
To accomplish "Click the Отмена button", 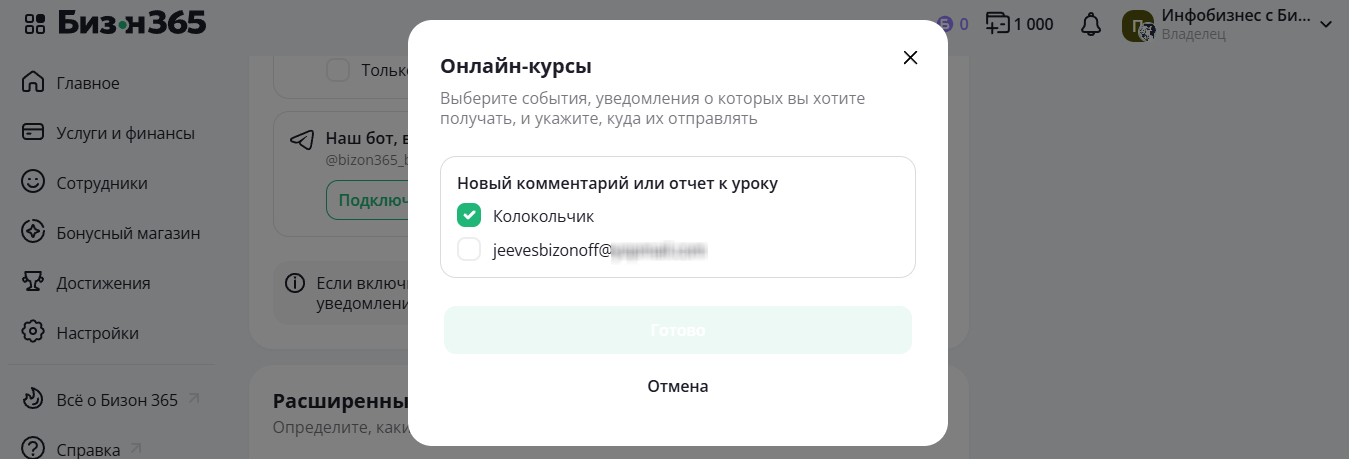I will pyautogui.click(x=677, y=386).
